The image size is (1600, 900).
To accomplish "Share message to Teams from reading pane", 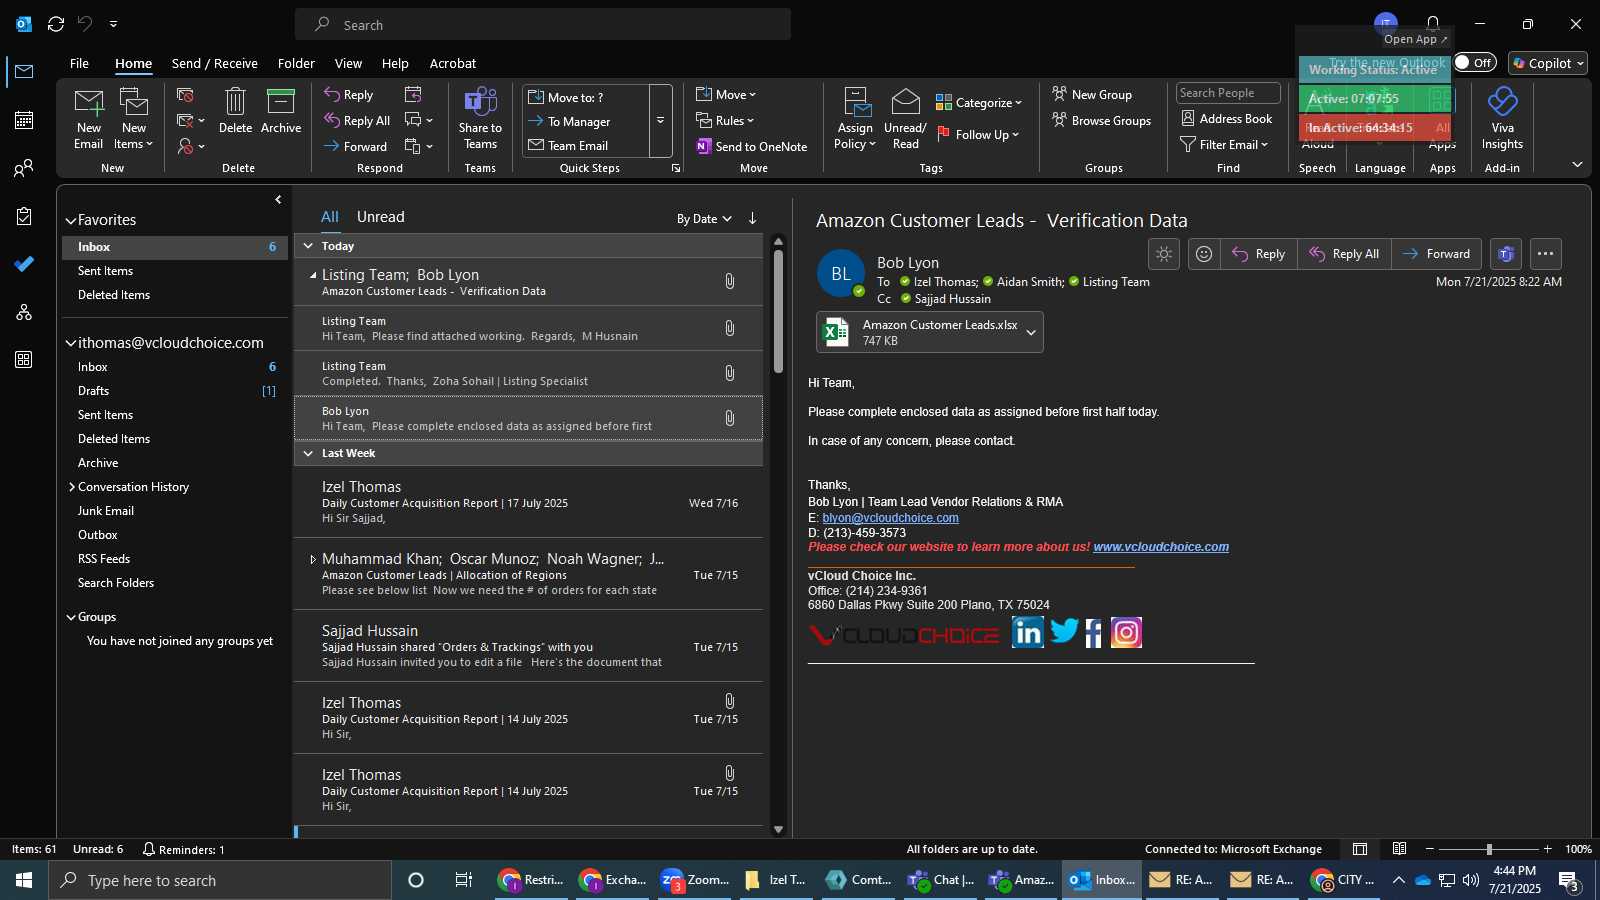I will point(1506,254).
